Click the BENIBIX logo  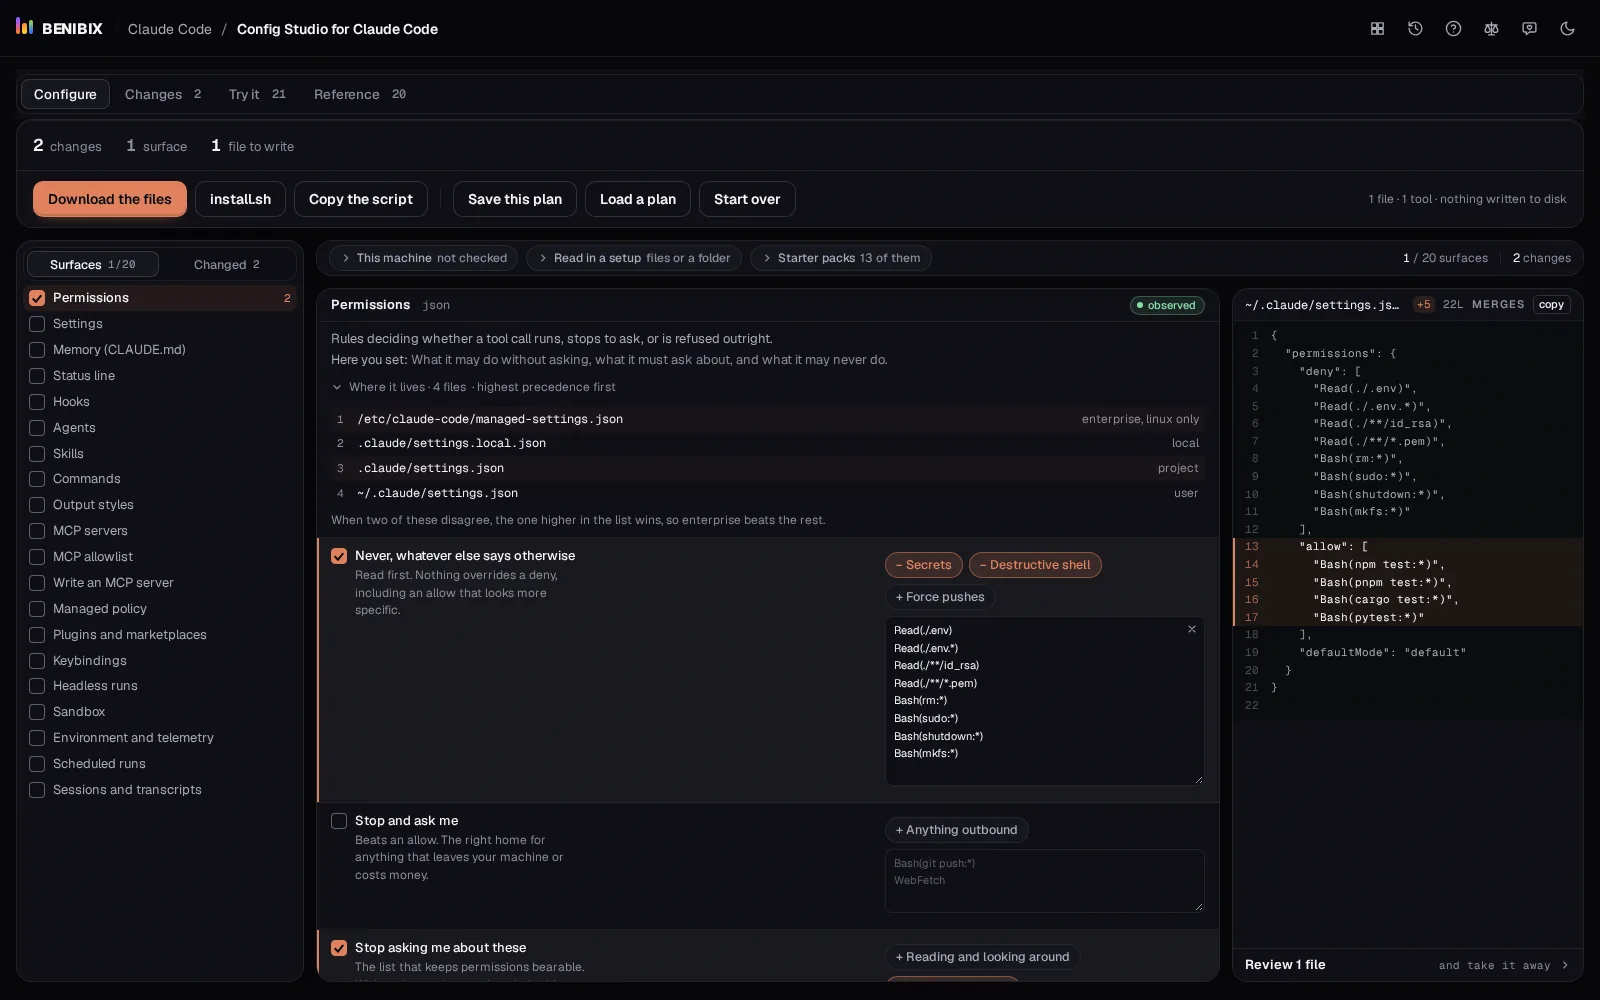59,28
